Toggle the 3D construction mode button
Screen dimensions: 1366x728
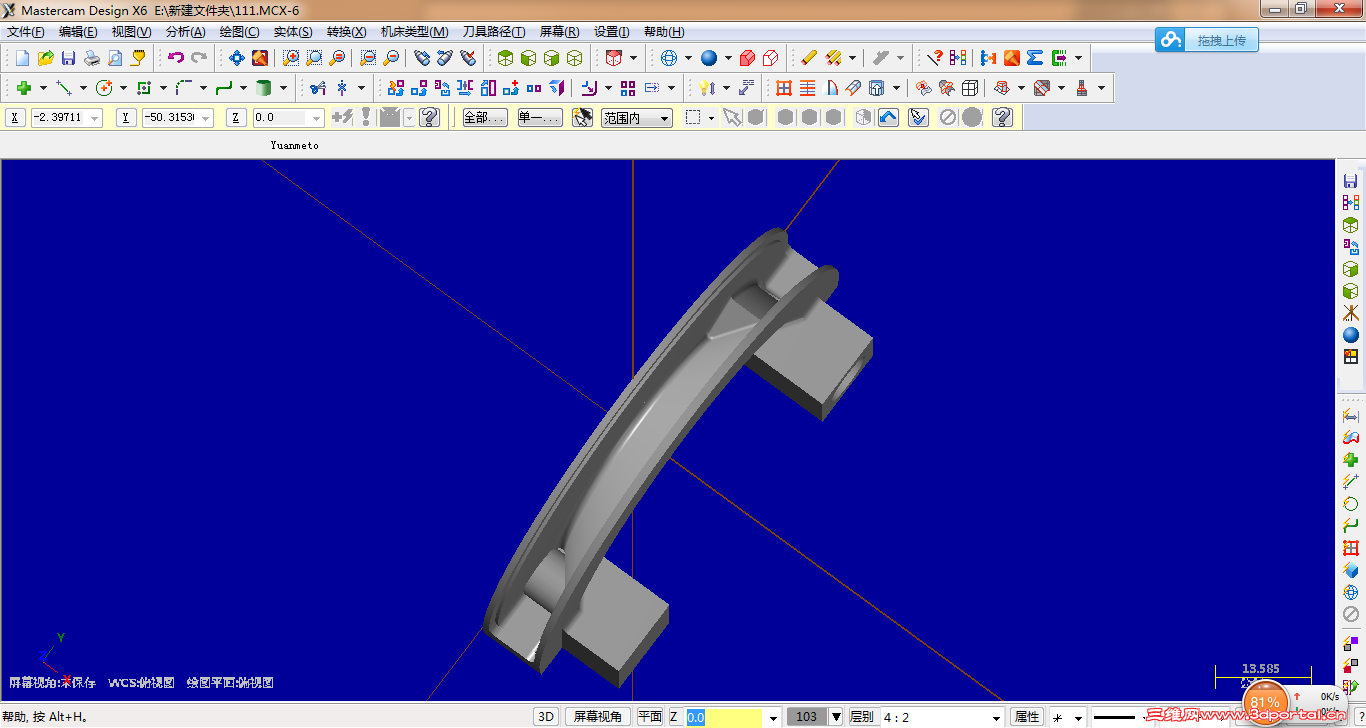[546, 717]
